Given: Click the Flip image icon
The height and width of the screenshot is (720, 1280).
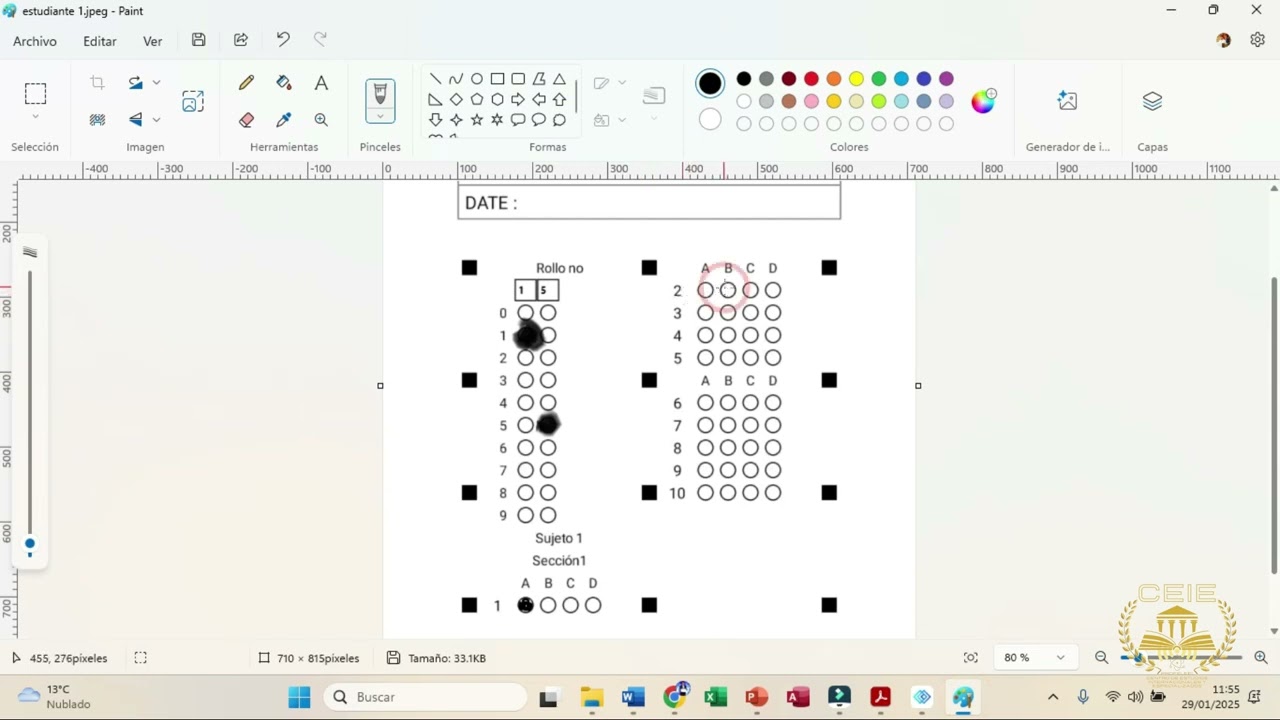Looking at the screenshot, I should point(135,120).
